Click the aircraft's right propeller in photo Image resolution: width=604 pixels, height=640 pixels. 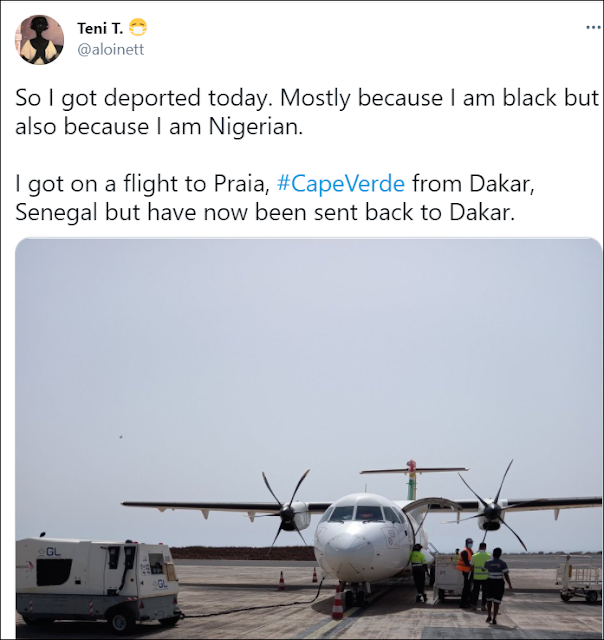coord(493,508)
